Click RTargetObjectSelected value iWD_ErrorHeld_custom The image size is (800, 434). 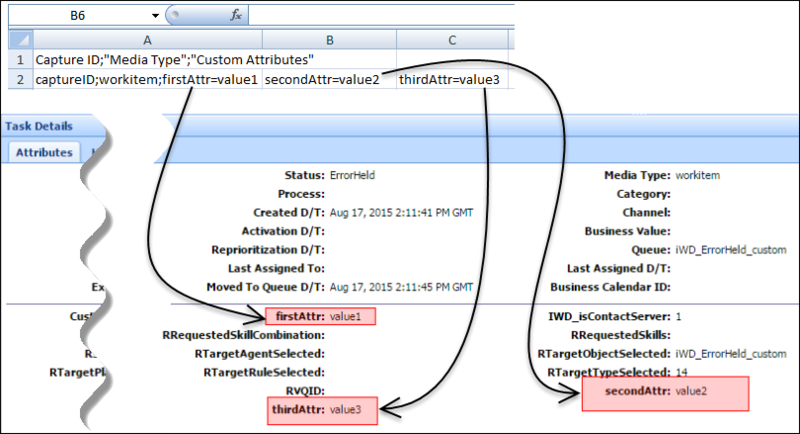click(x=731, y=354)
